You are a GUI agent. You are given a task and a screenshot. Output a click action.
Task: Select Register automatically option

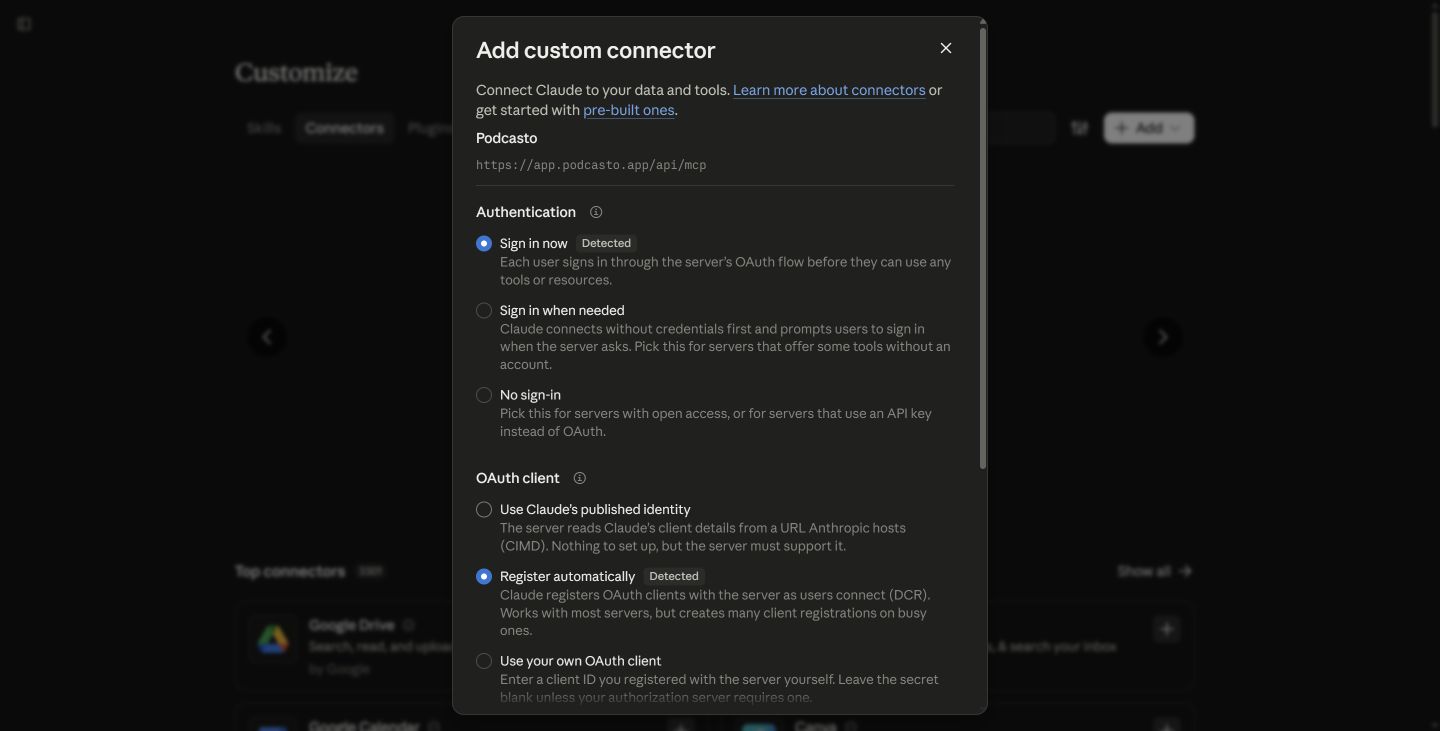click(484, 576)
